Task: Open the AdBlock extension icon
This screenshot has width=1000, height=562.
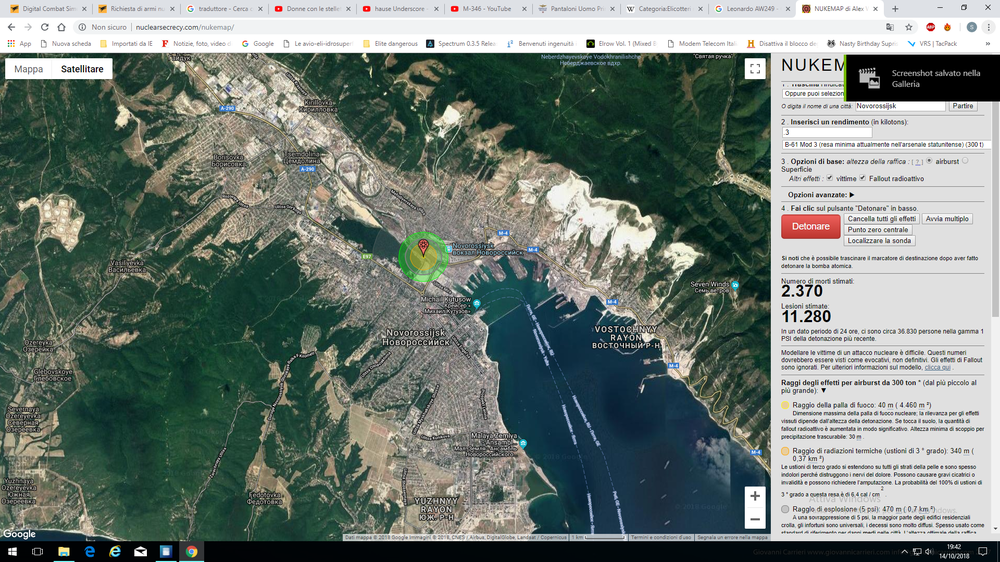Action: [930, 27]
